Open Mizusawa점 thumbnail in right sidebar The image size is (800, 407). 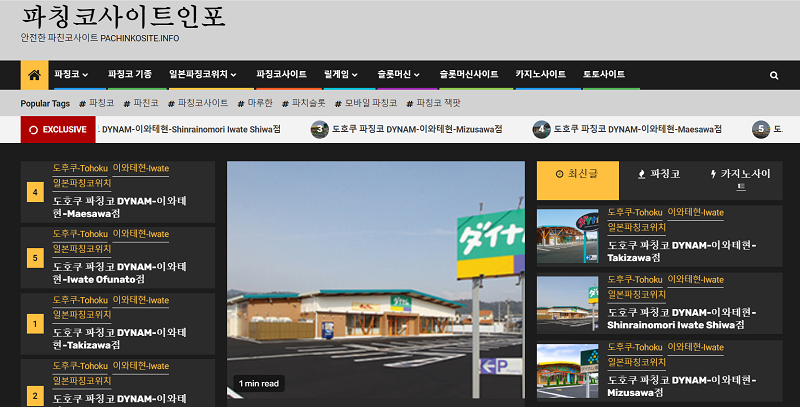[x=567, y=371]
